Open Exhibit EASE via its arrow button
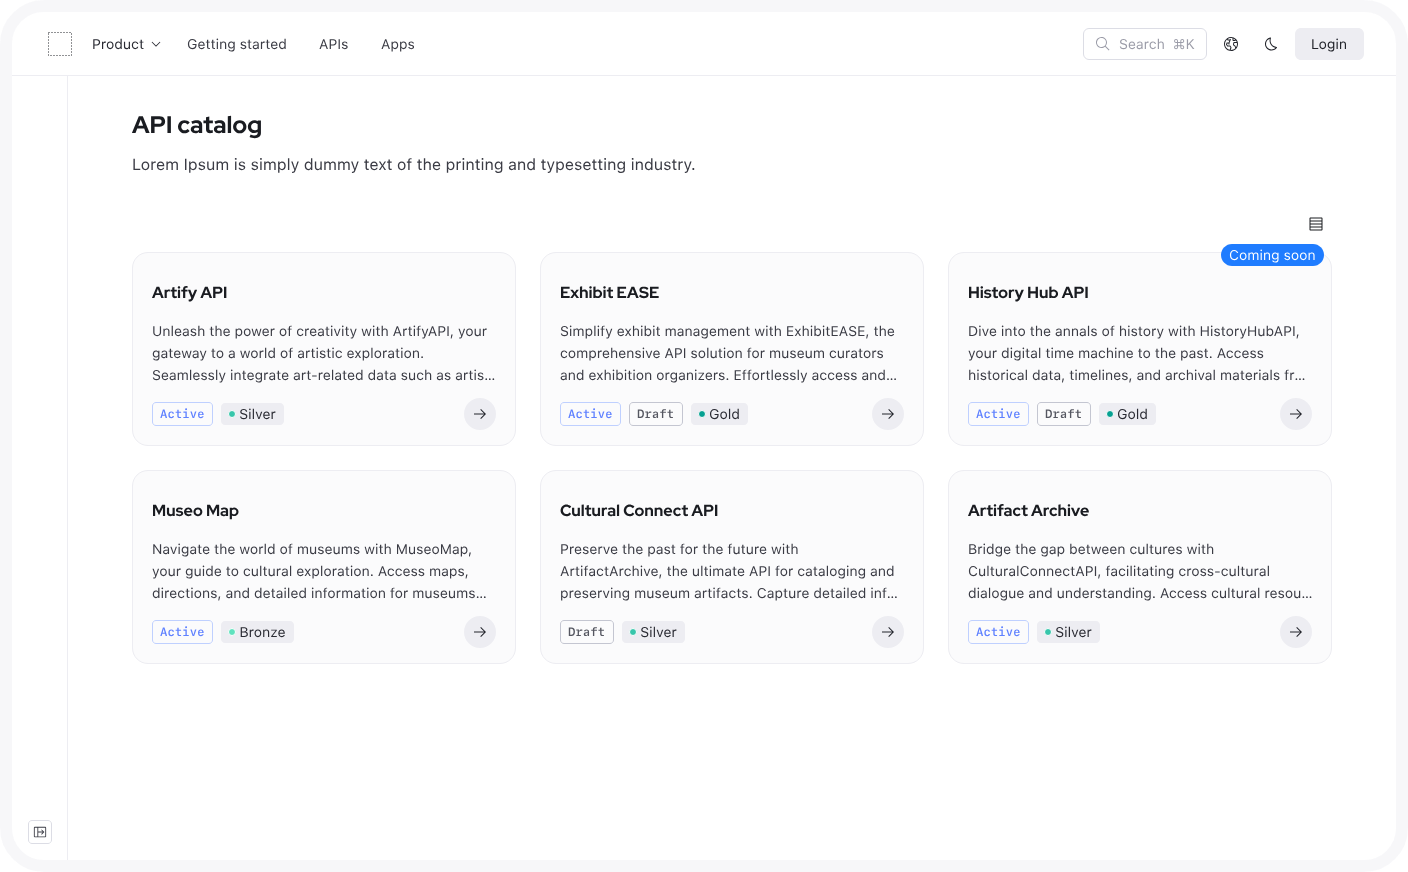1408x872 pixels. pos(888,414)
